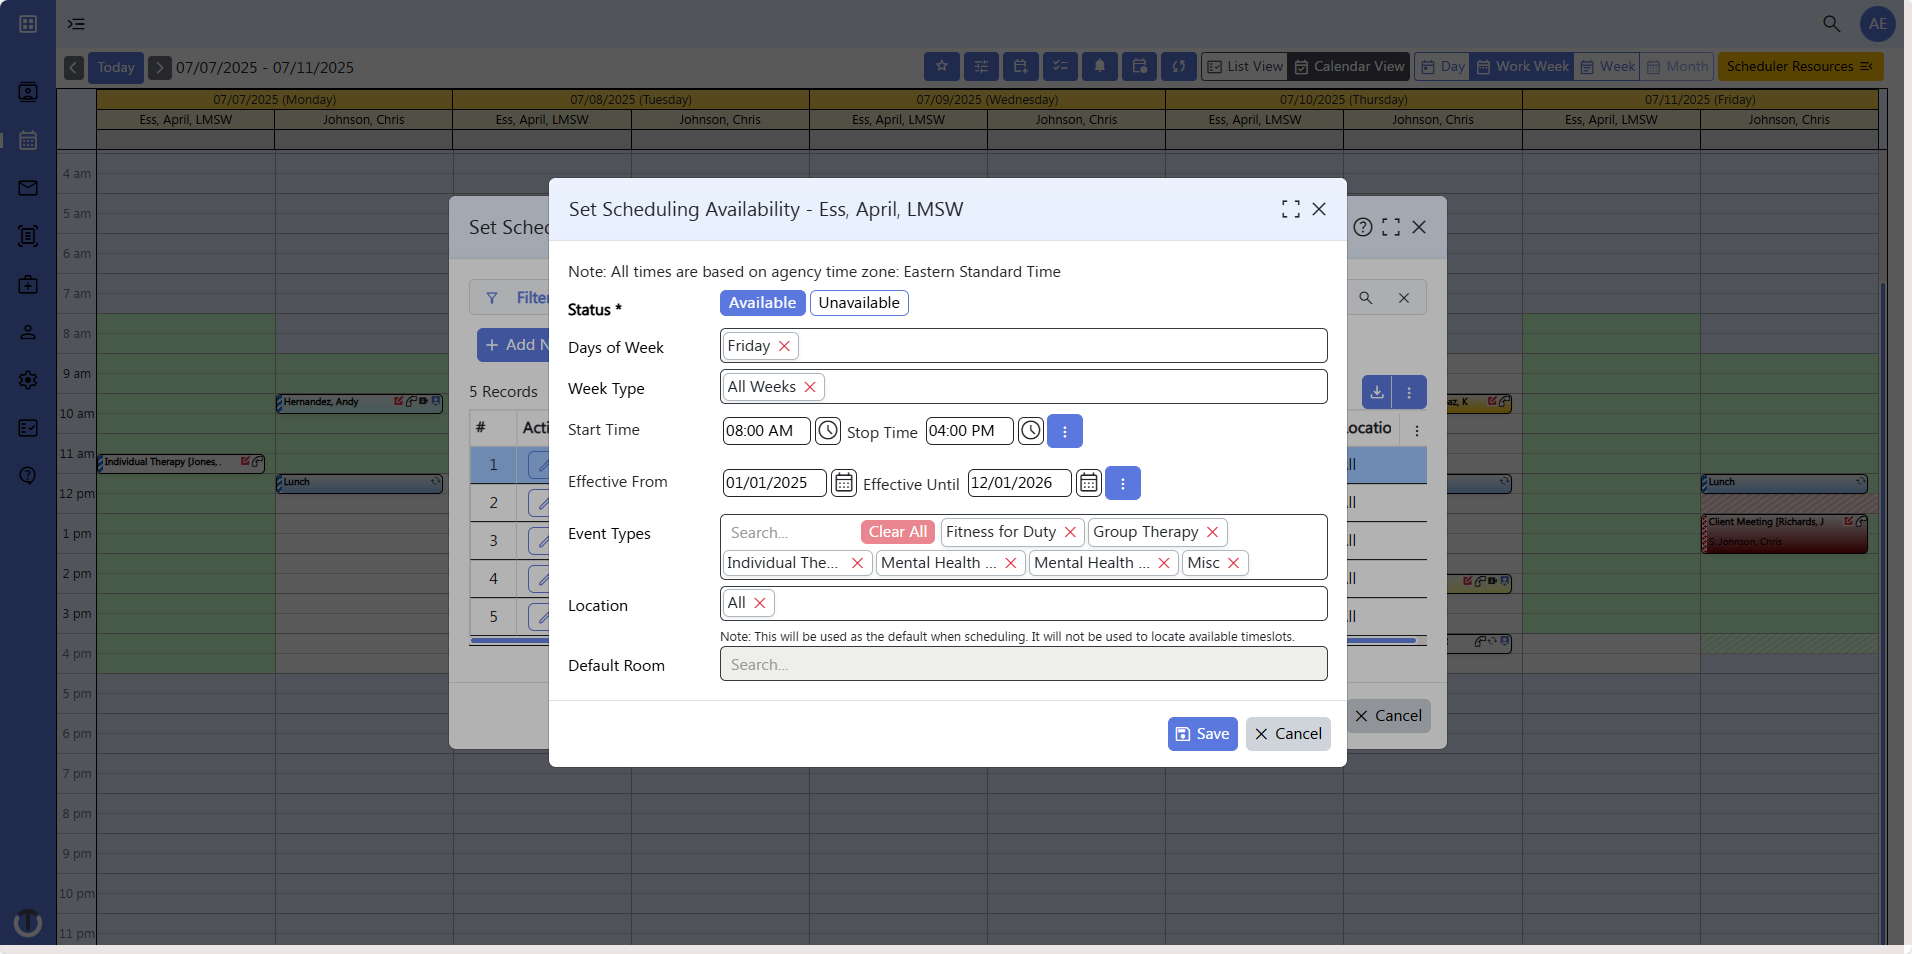Click the star favorites icon in the toolbar
The image size is (1912, 954).
[x=941, y=66]
